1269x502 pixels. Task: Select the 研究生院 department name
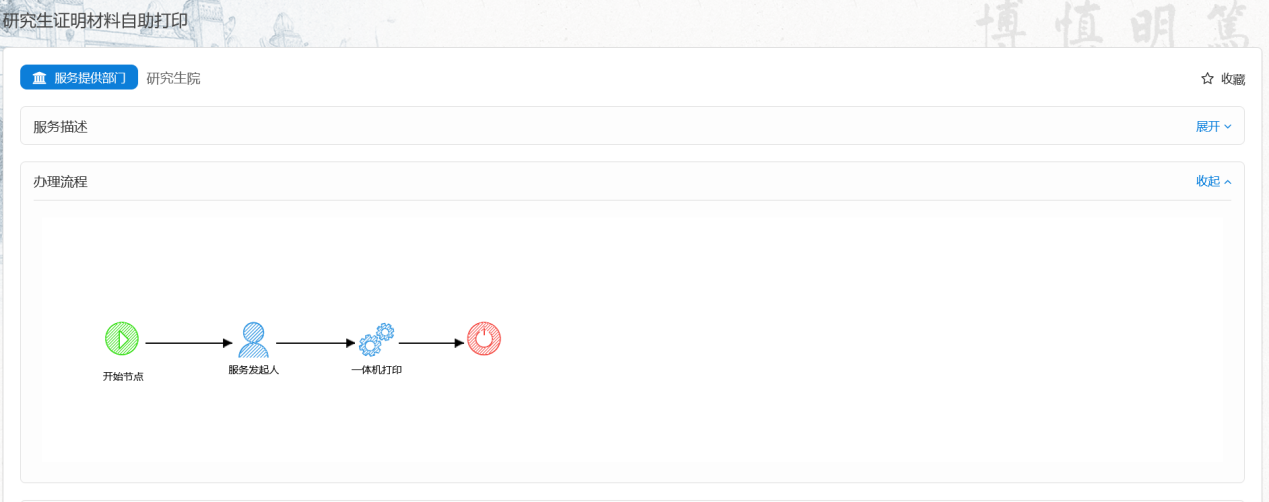pos(174,78)
